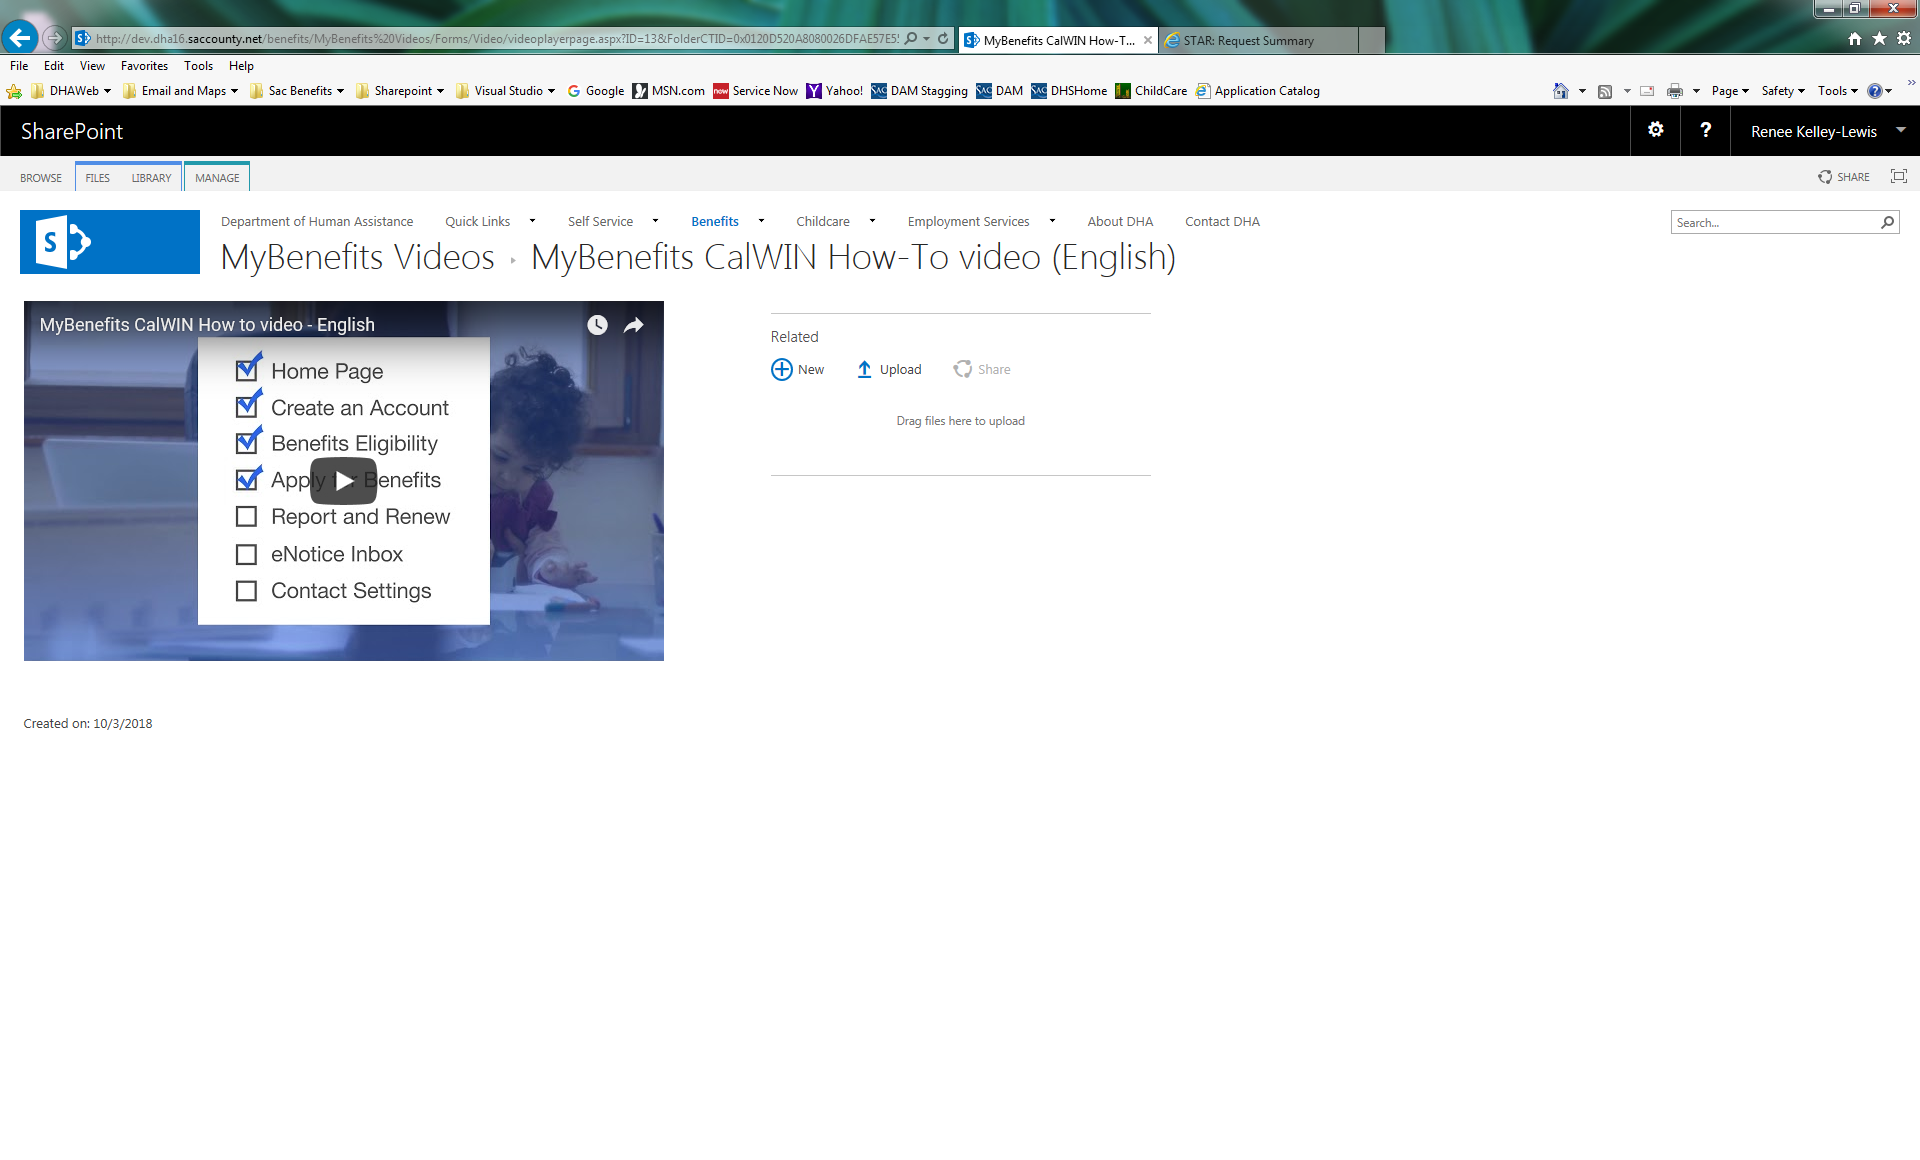Expand the DHAWeb favorites folder
Screen dimensions: 1920x1160
tap(71, 91)
